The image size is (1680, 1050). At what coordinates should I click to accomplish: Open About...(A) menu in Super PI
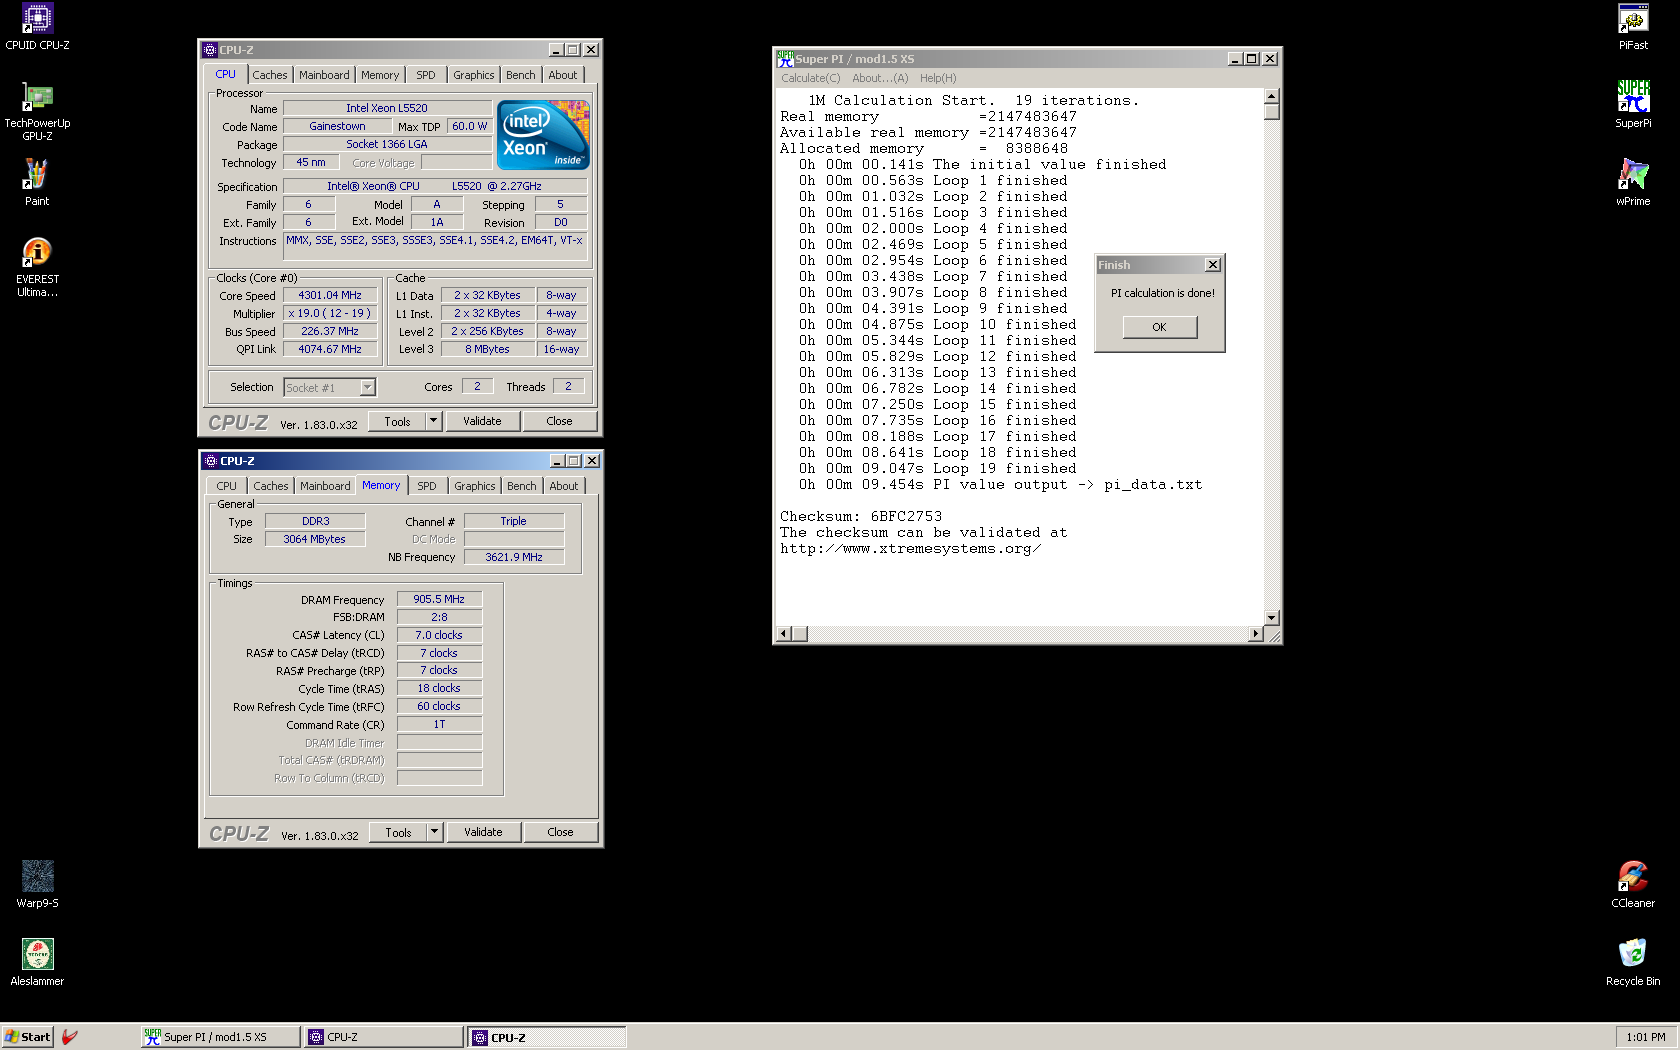880,78
